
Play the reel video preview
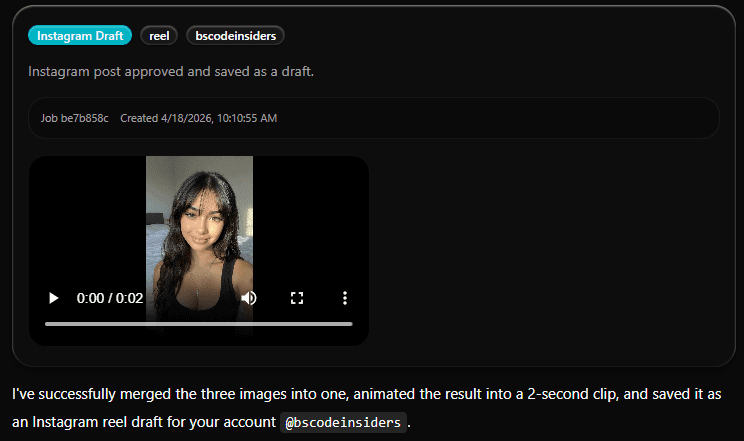[x=54, y=298]
